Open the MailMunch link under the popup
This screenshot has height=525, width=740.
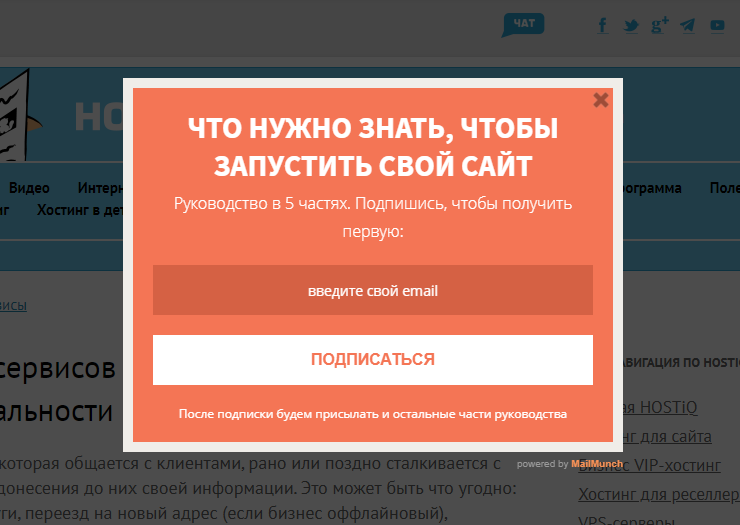[597, 464]
